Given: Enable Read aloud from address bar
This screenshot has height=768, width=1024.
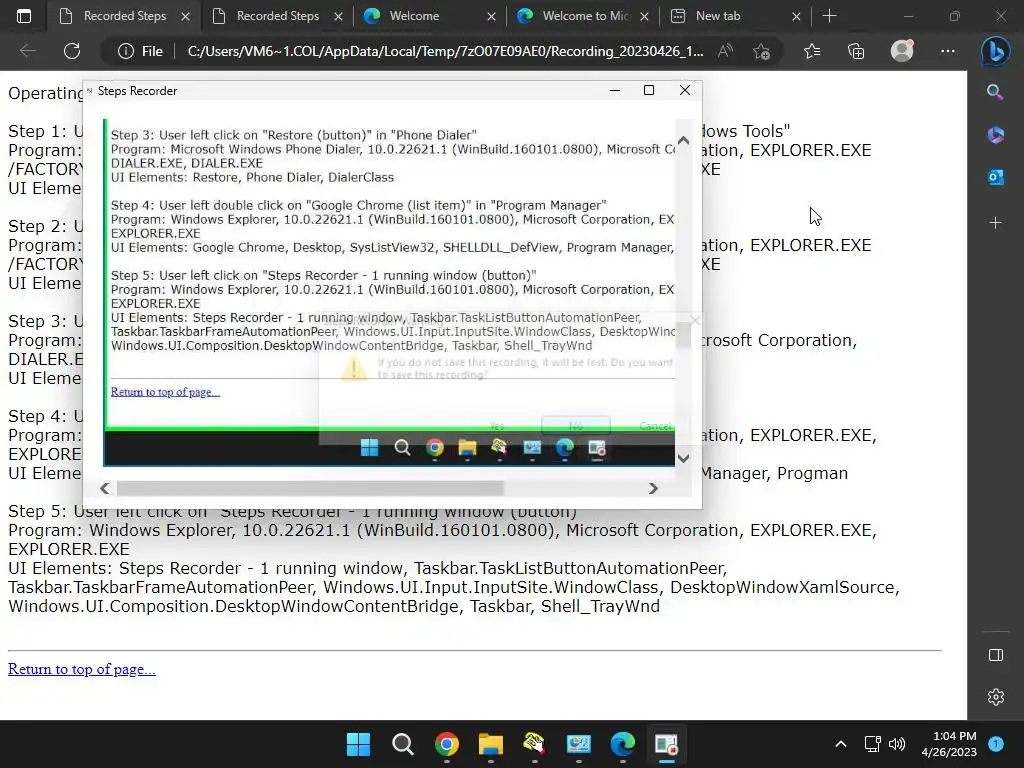Looking at the screenshot, I should (x=725, y=51).
